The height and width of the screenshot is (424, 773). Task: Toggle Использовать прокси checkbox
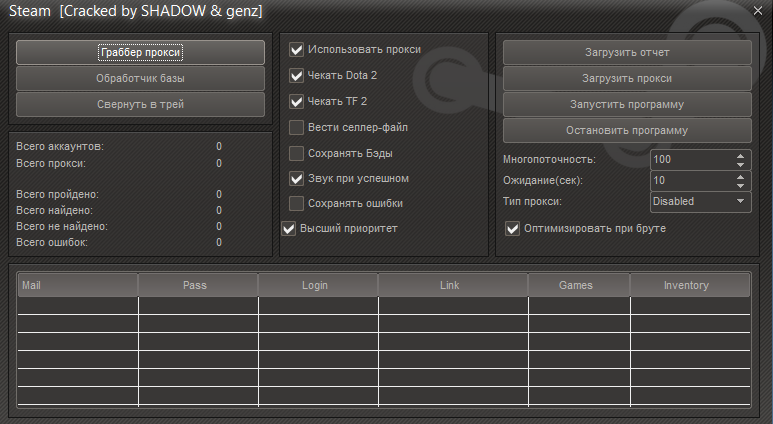pos(296,49)
